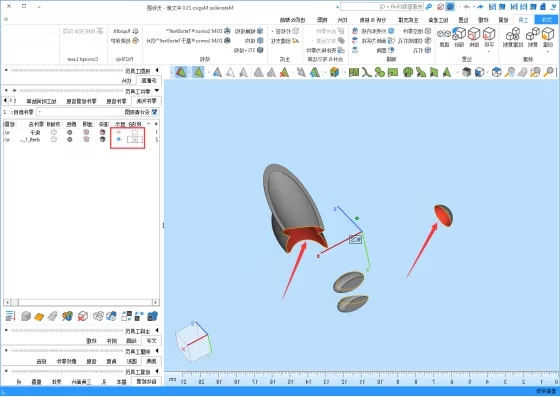Viewport: 560px width, 397px height.
Task: Expand the 测量工具页 panel triangle
Action: pyautogui.click(x=157, y=351)
